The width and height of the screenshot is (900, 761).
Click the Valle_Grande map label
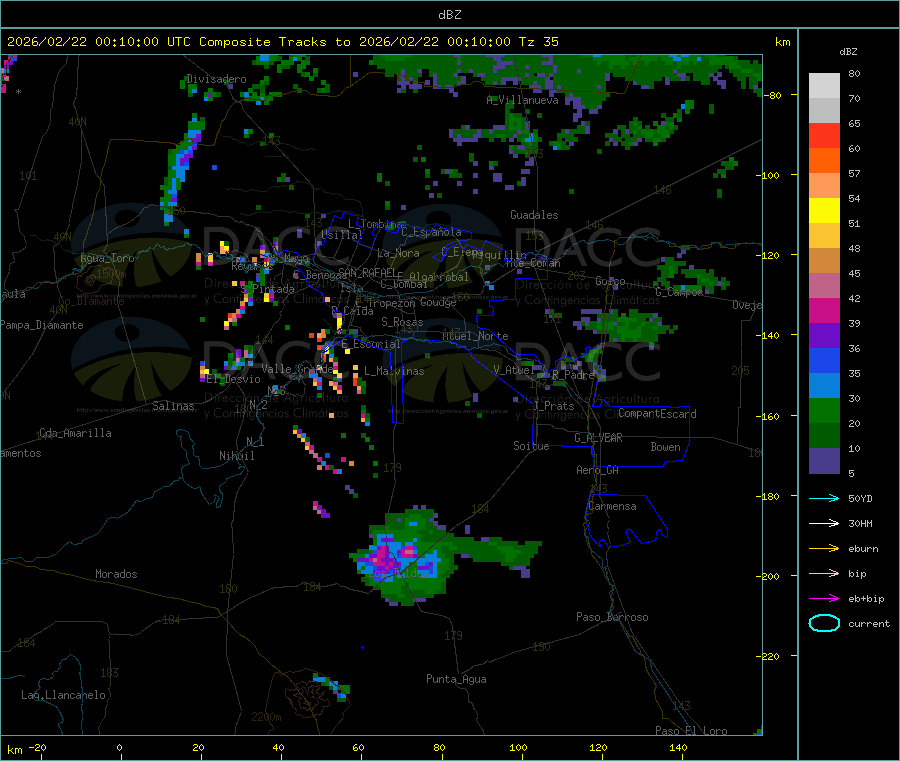tap(297, 369)
